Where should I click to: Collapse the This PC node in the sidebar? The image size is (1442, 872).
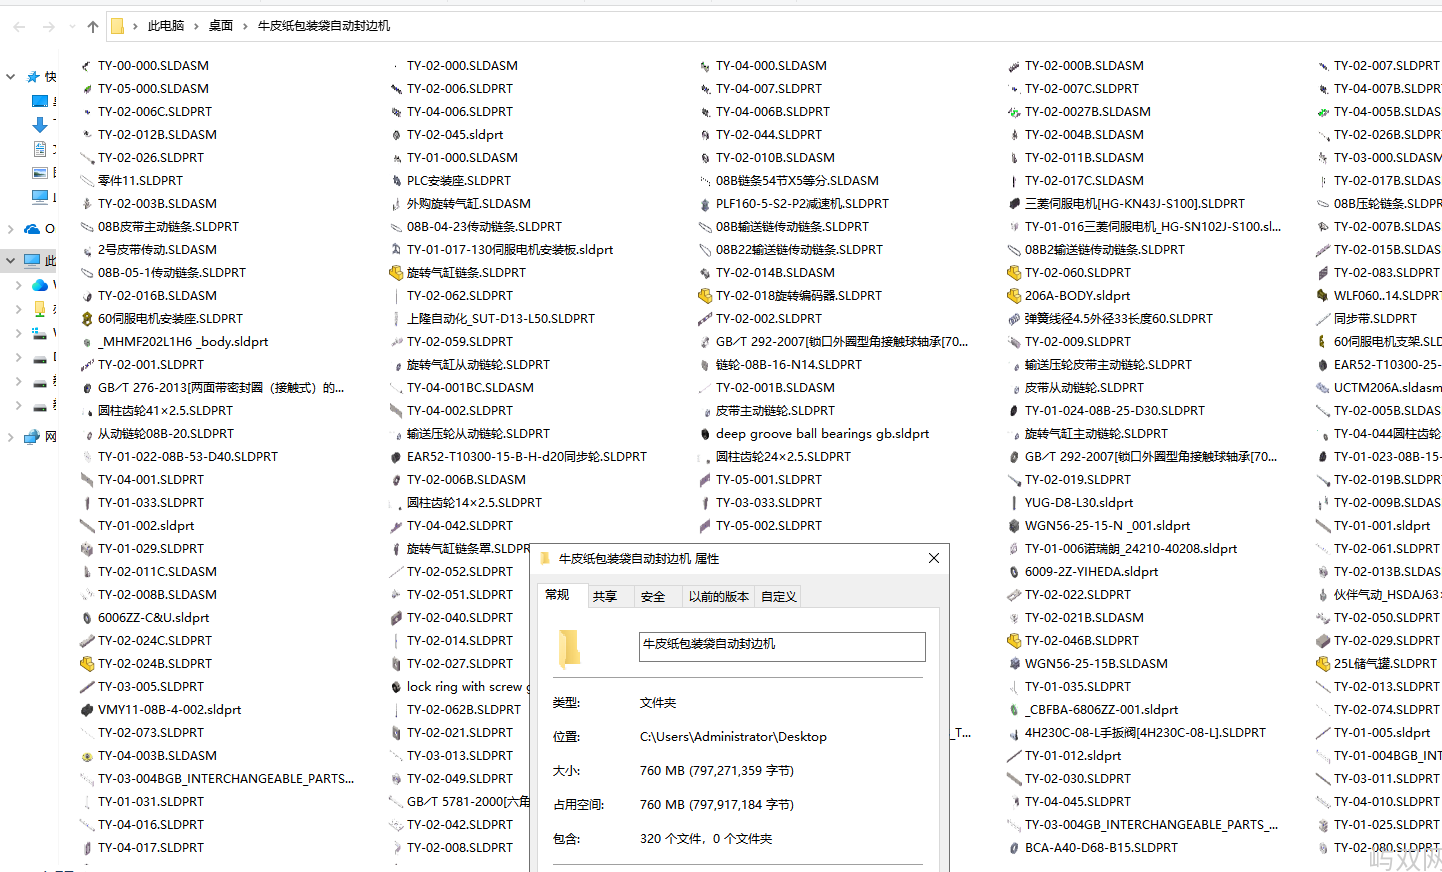[11, 261]
